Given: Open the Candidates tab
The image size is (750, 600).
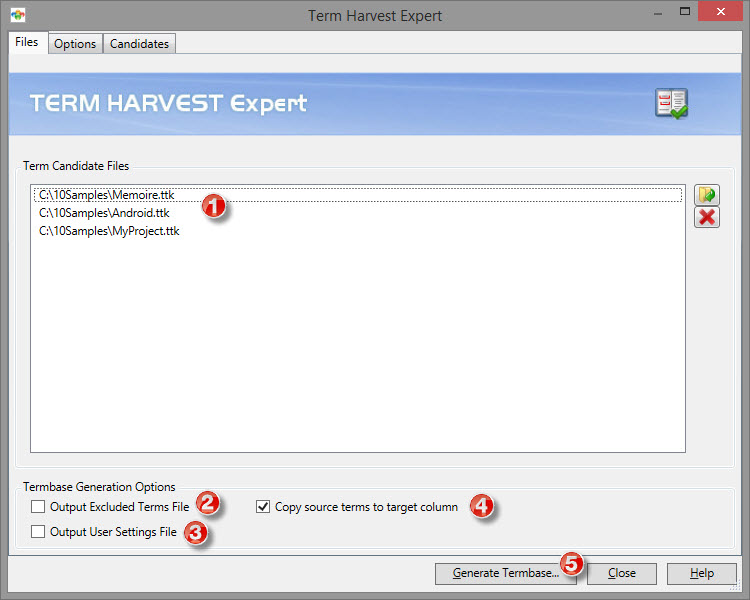Looking at the screenshot, I should click(139, 44).
